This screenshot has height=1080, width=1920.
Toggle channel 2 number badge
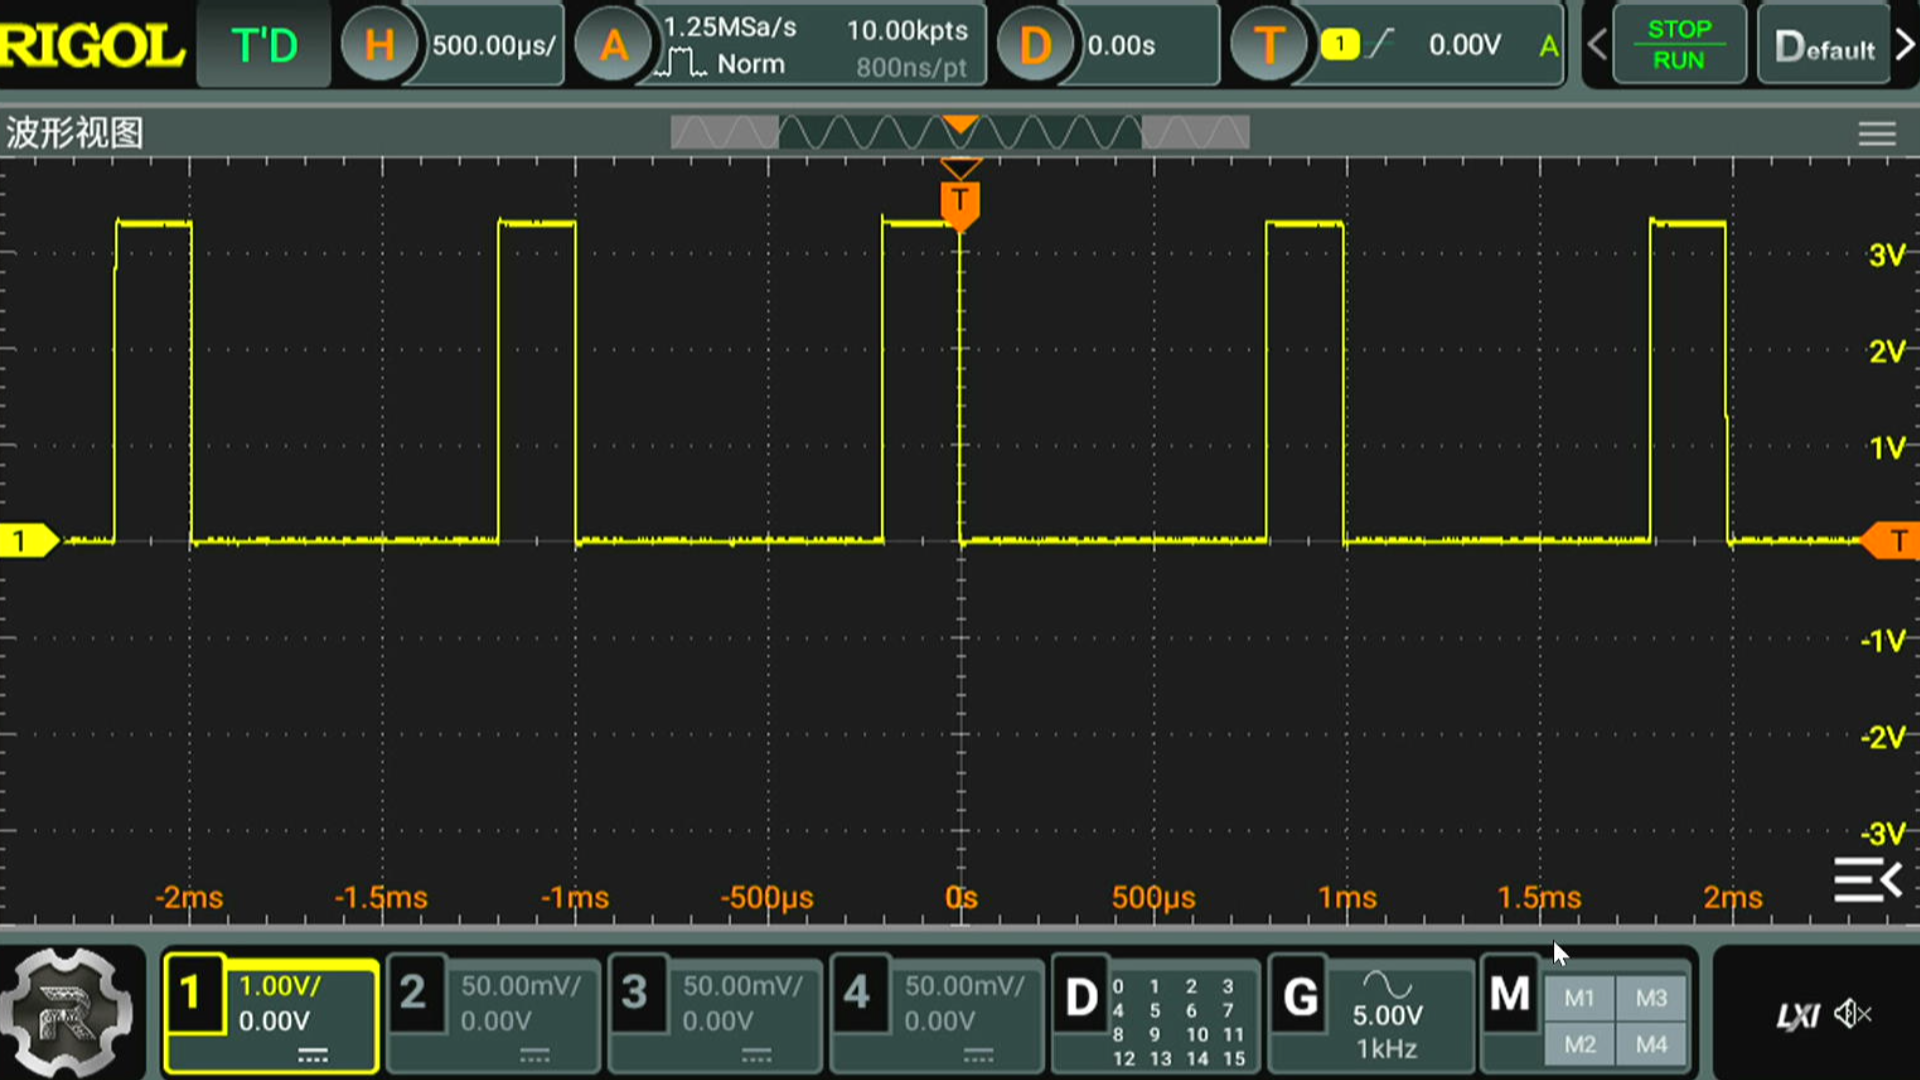click(x=414, y=993)
